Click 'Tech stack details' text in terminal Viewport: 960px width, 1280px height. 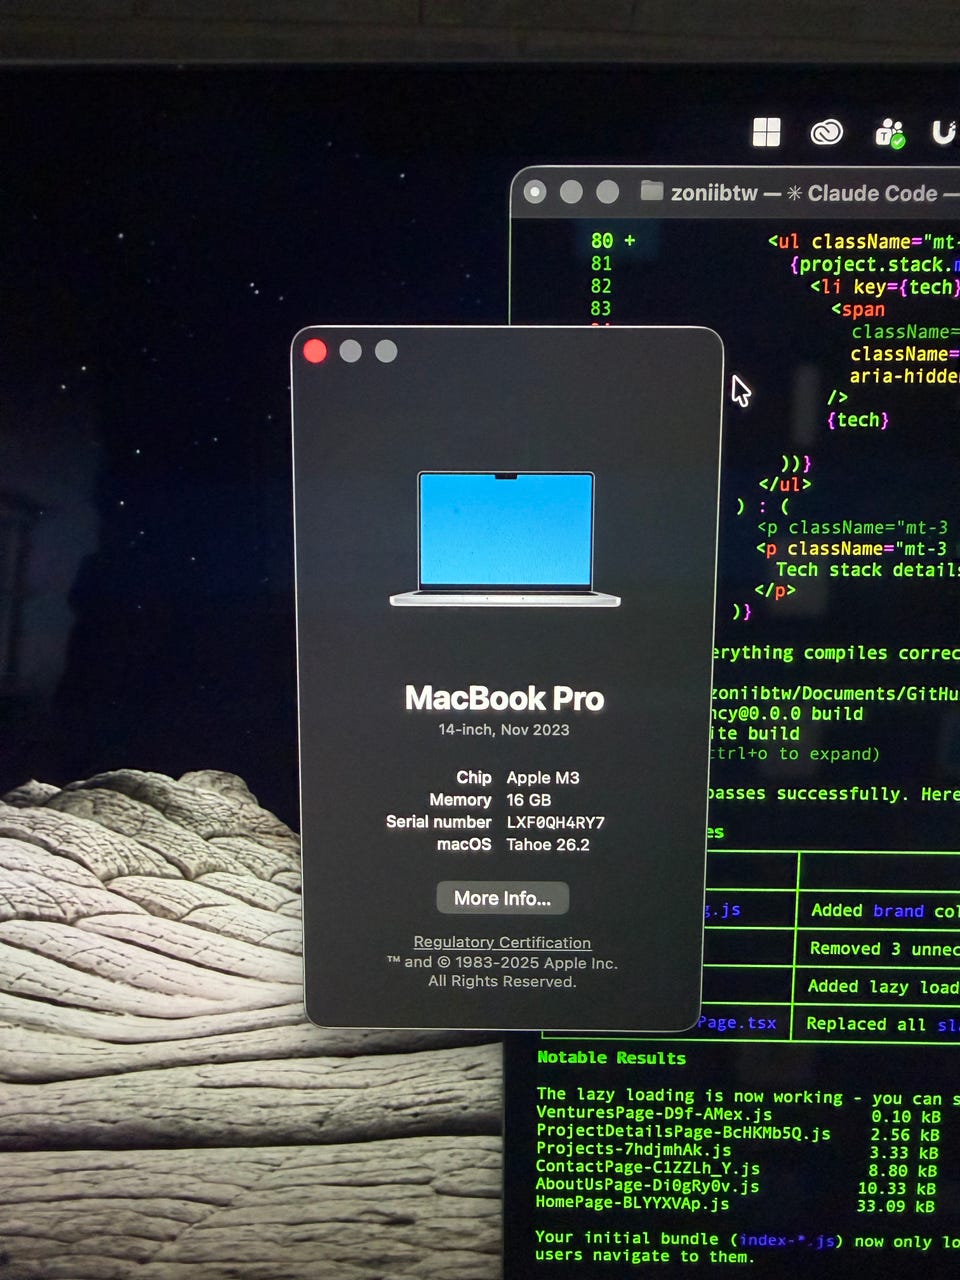click(867, 570)
